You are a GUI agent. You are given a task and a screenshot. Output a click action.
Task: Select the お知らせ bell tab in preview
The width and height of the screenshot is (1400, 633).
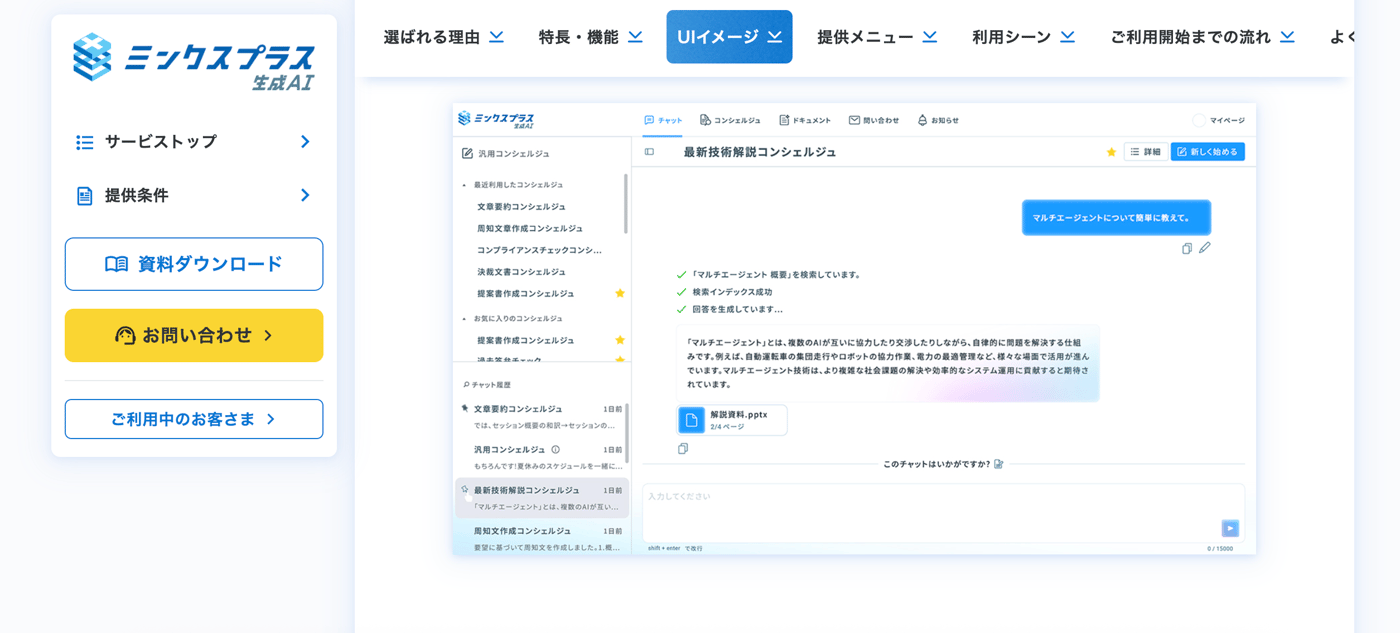[938, 120]
